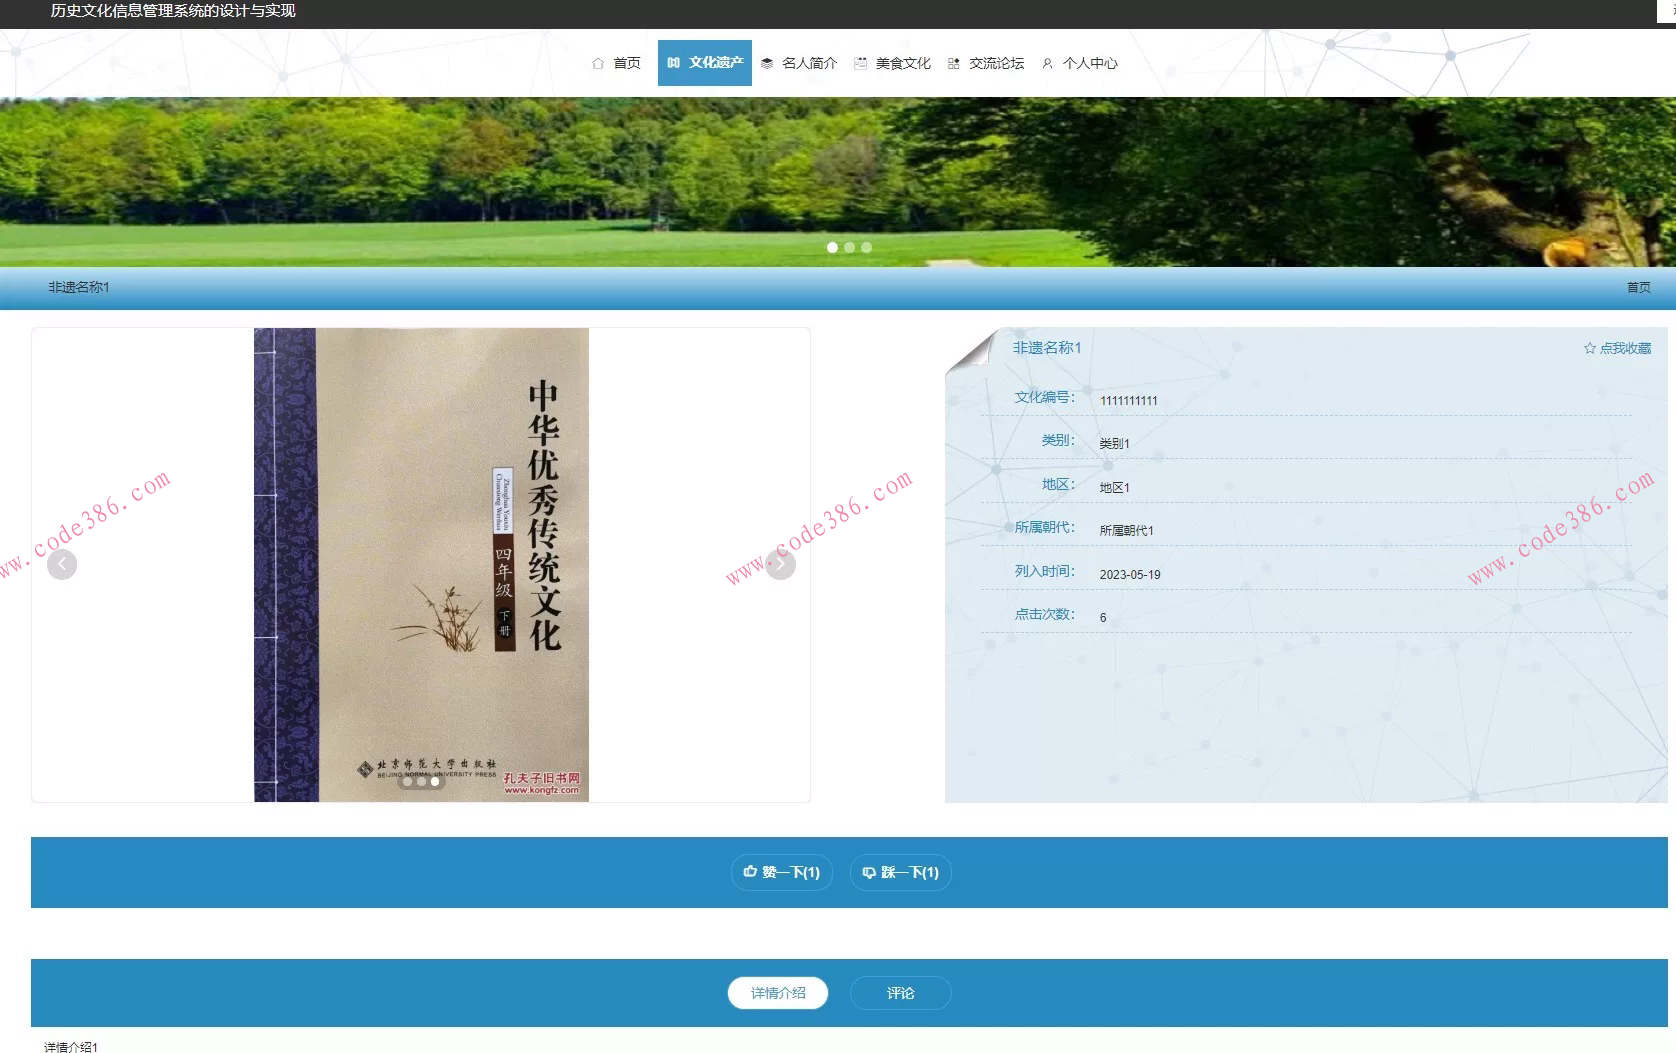Click the star icon next to 点我收藏
1676x1053 pixels.
click(1589, 348)
